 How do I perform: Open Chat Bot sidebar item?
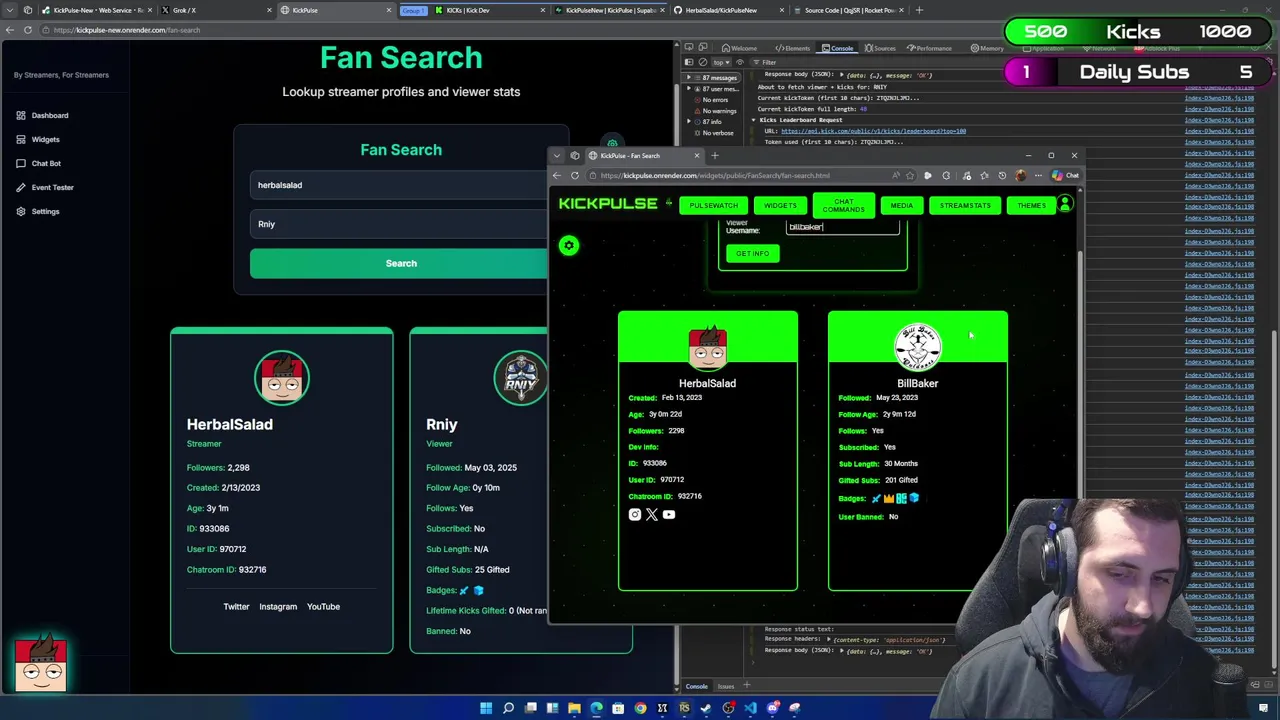38,163
